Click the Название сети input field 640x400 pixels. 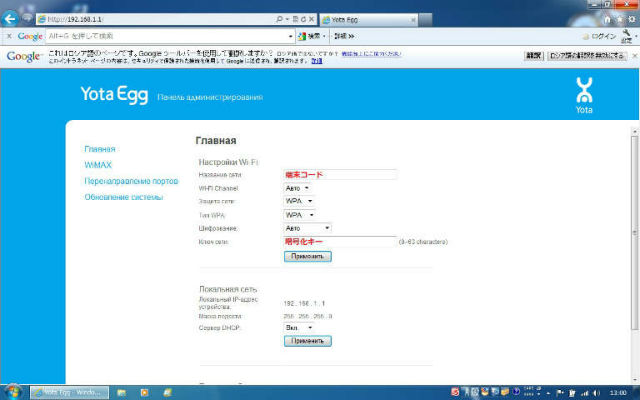click(340, 174)
